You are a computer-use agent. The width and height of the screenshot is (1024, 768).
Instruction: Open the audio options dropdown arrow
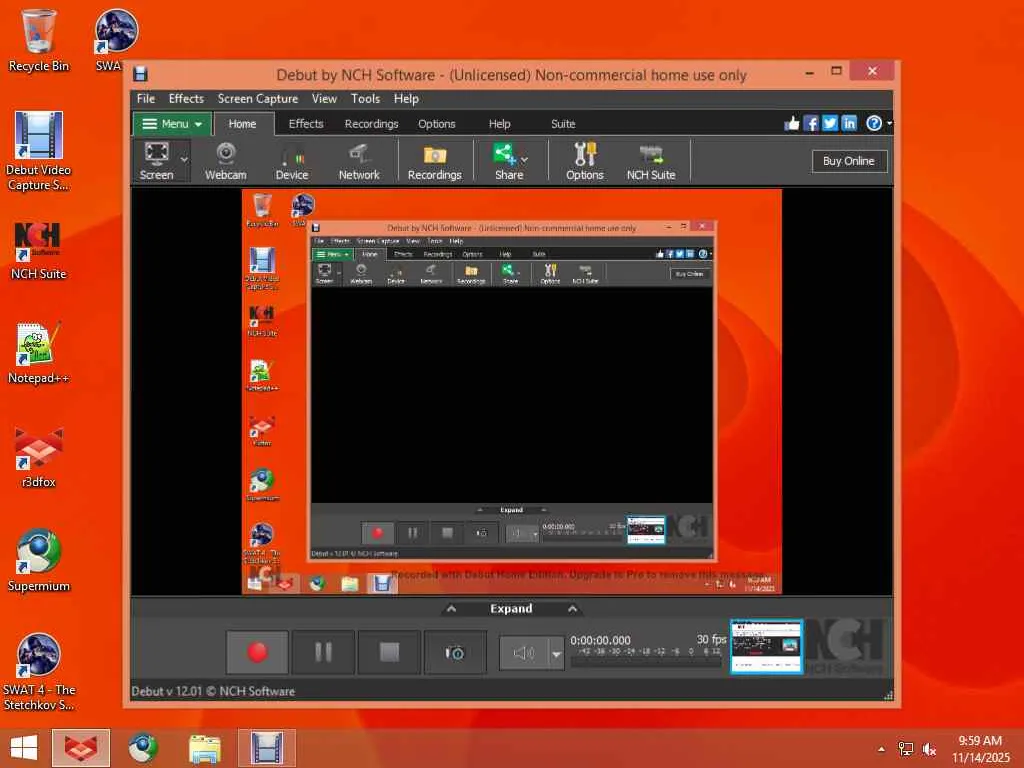pos(556,653)
